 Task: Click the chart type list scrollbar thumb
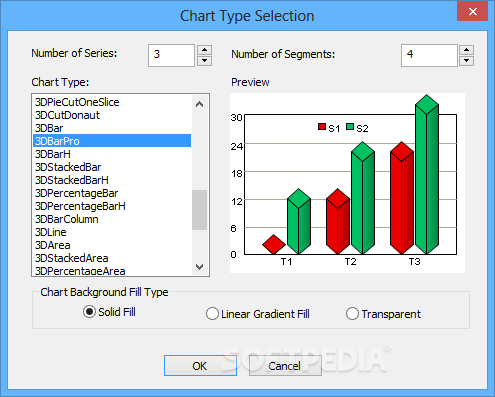[199, 210]
